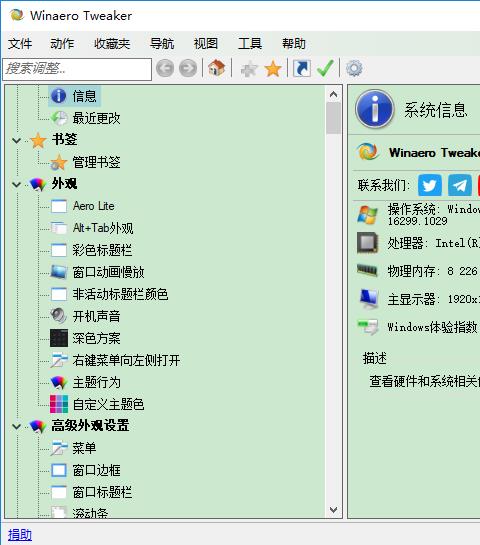This screenshot has height=545, width=480.
Task: Open the 文件 menu
Action: pyautogui.click(x=20, y=44)
